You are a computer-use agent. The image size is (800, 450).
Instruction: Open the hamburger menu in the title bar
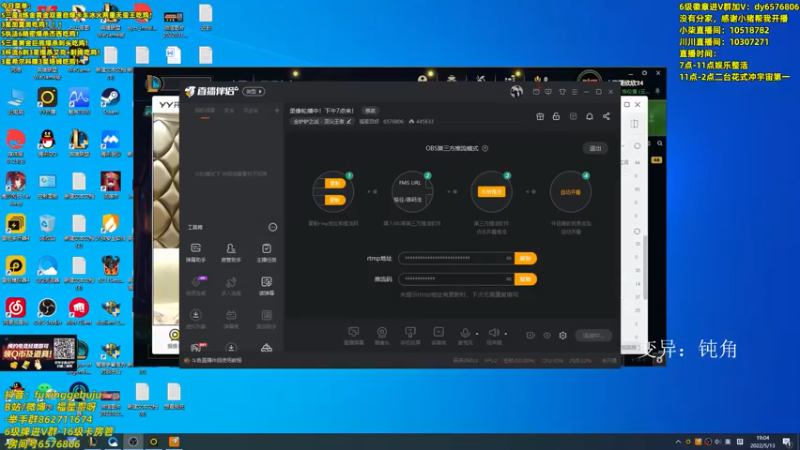pyautogui.click(x=574, y=92)
